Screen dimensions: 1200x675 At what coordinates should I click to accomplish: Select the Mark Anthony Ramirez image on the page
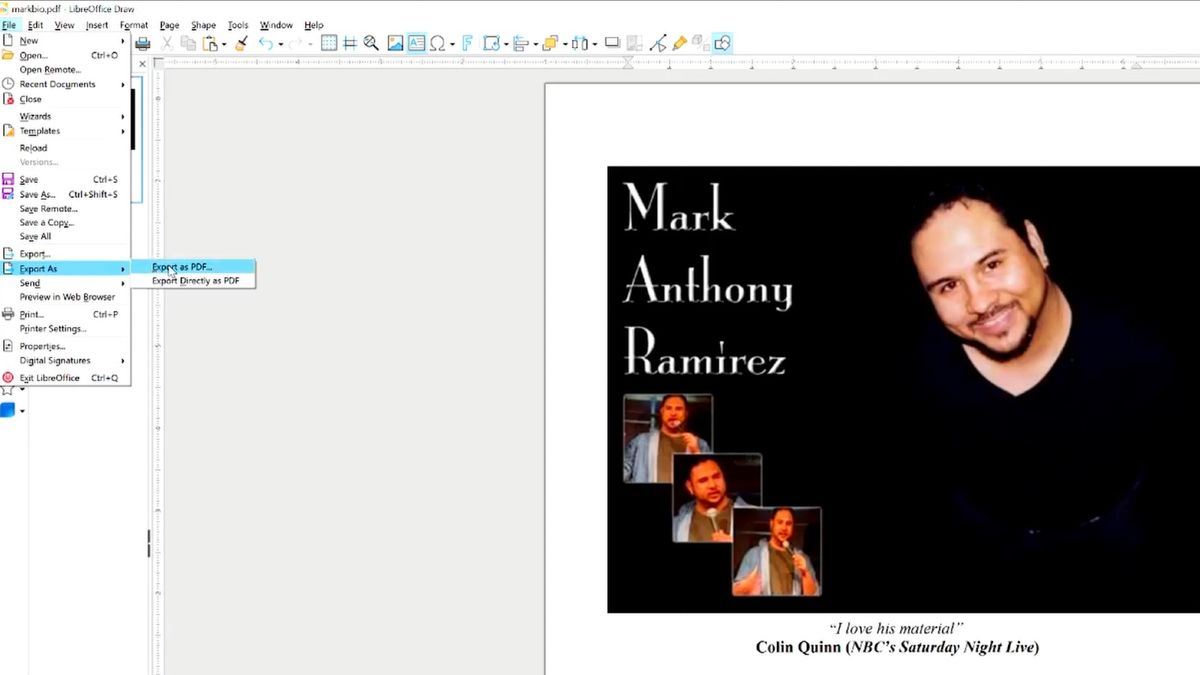point(900,390)
